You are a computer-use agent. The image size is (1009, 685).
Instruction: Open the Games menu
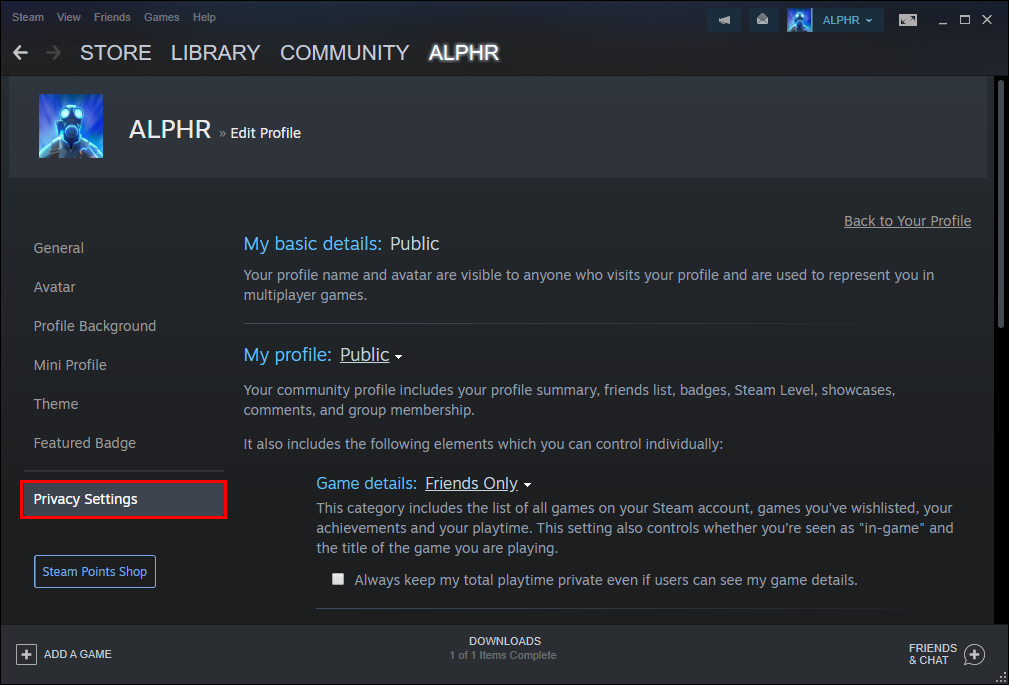click(162, 17)
